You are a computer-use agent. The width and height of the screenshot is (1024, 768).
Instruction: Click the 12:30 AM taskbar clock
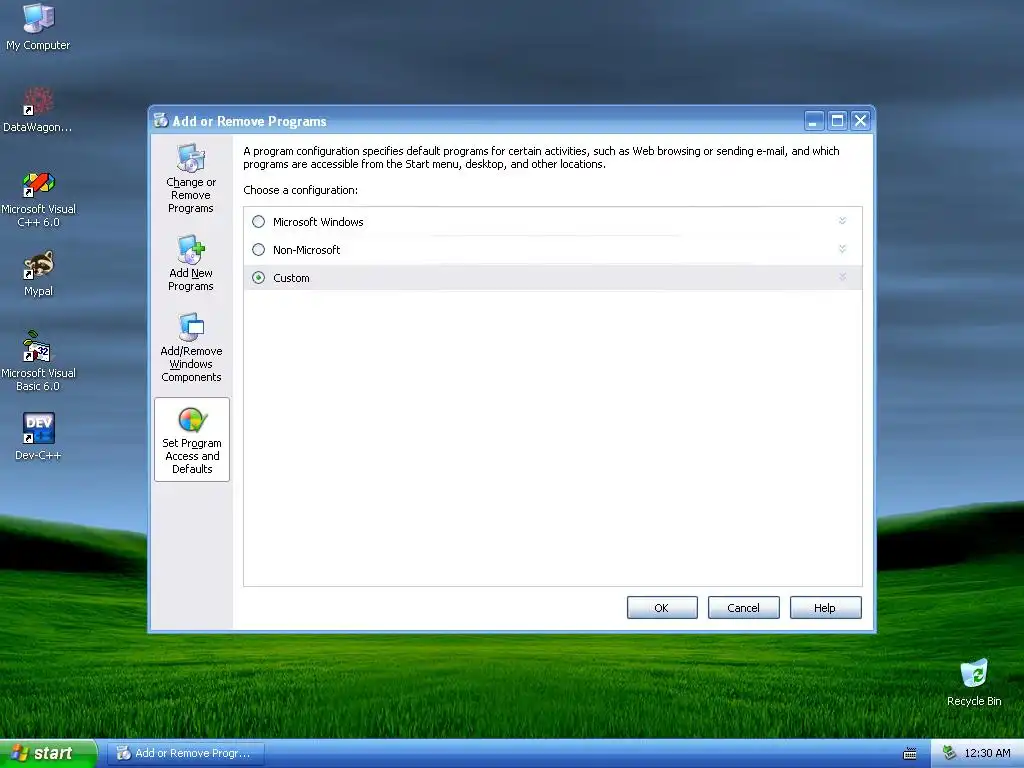pyautogui.click(x=987, y=753)
